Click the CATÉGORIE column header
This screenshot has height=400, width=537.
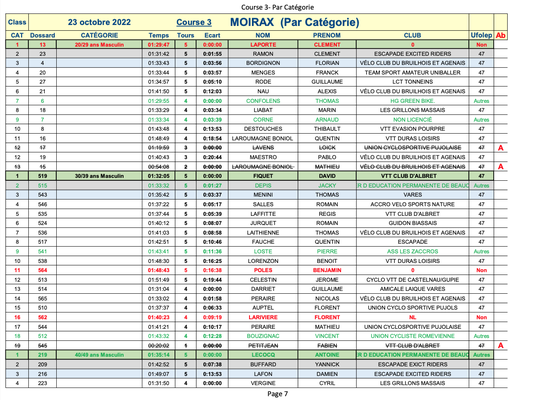(99, 35)
